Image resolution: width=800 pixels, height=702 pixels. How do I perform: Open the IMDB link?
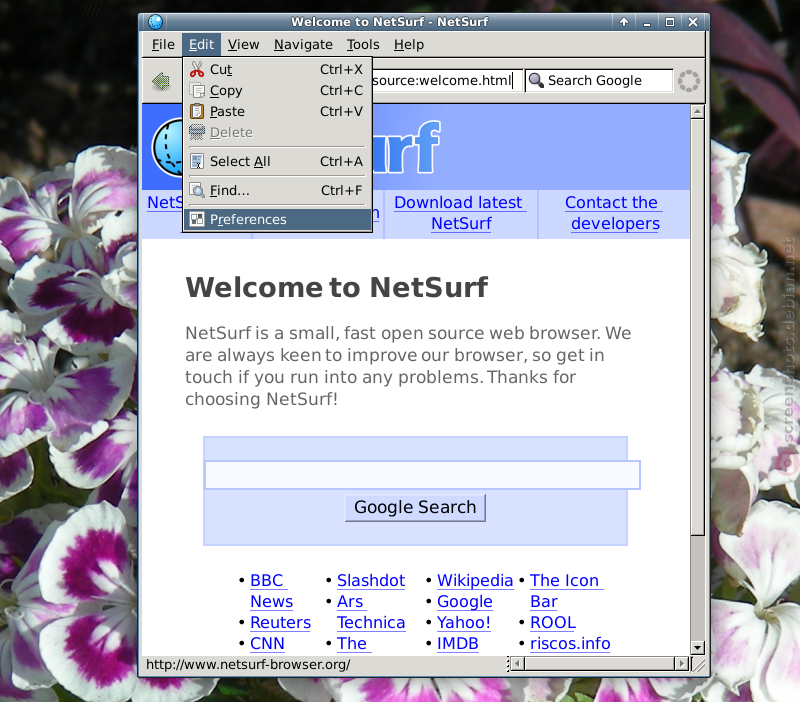pyautogui.click(x=458, y=643)
